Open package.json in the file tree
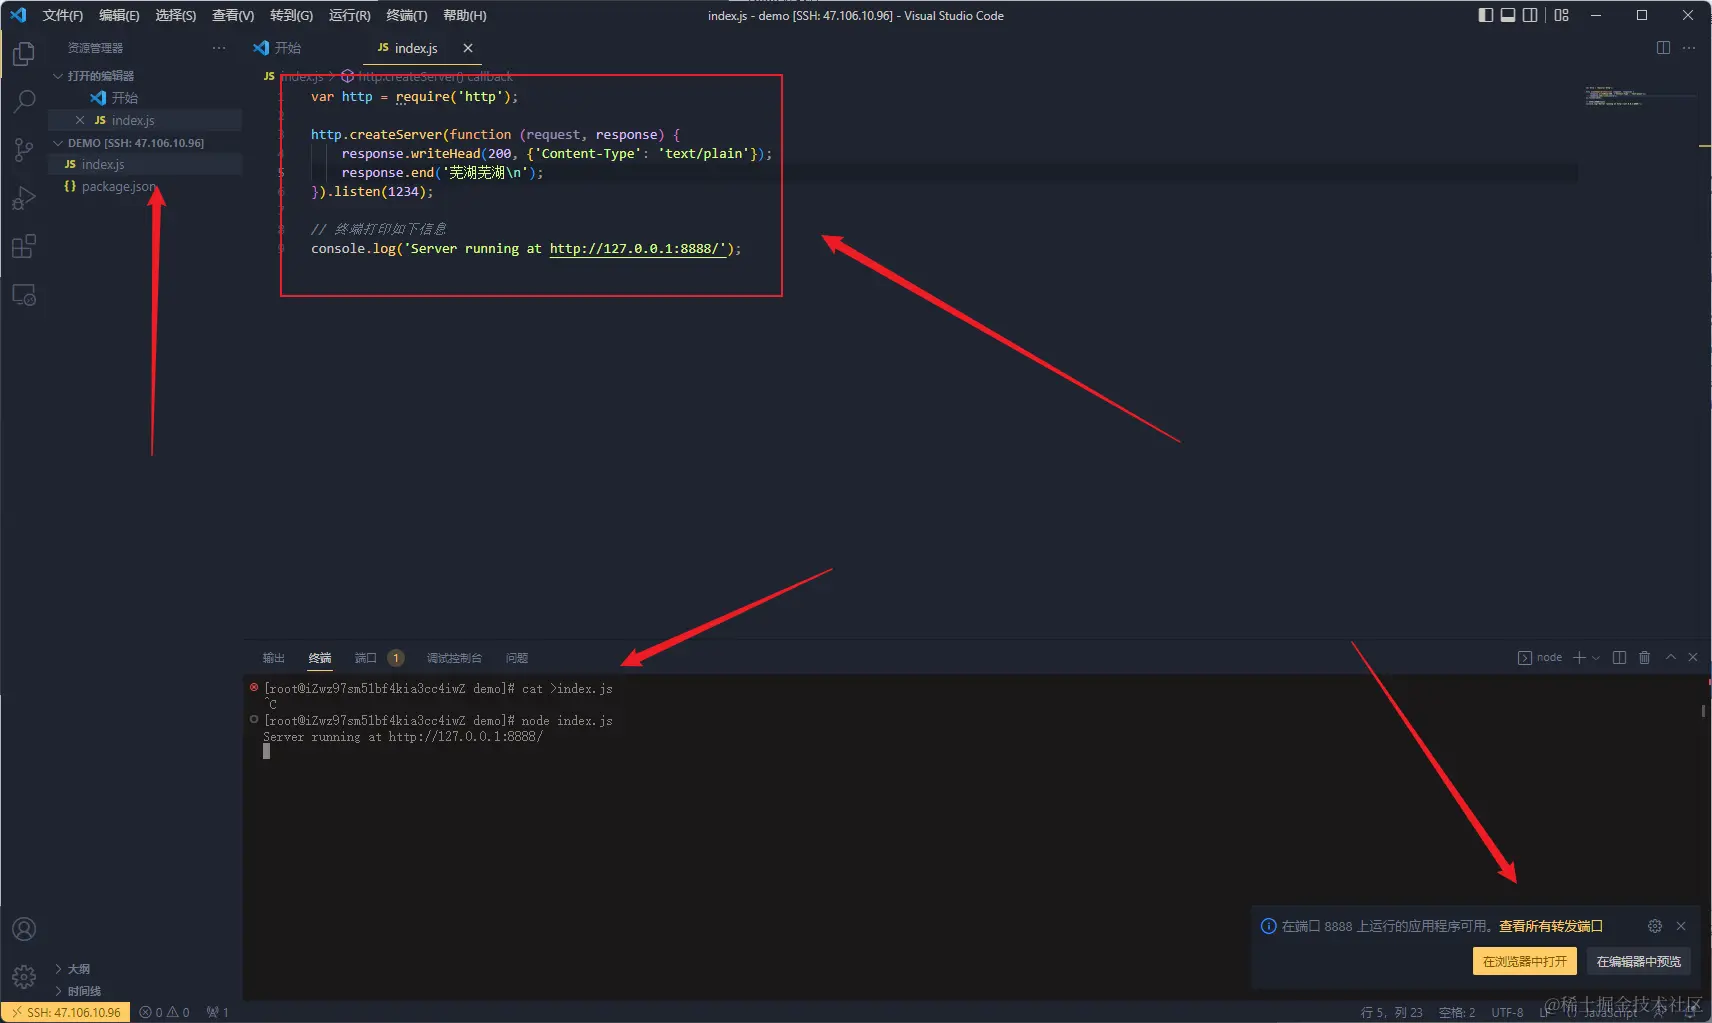 [x=145, y=187]
